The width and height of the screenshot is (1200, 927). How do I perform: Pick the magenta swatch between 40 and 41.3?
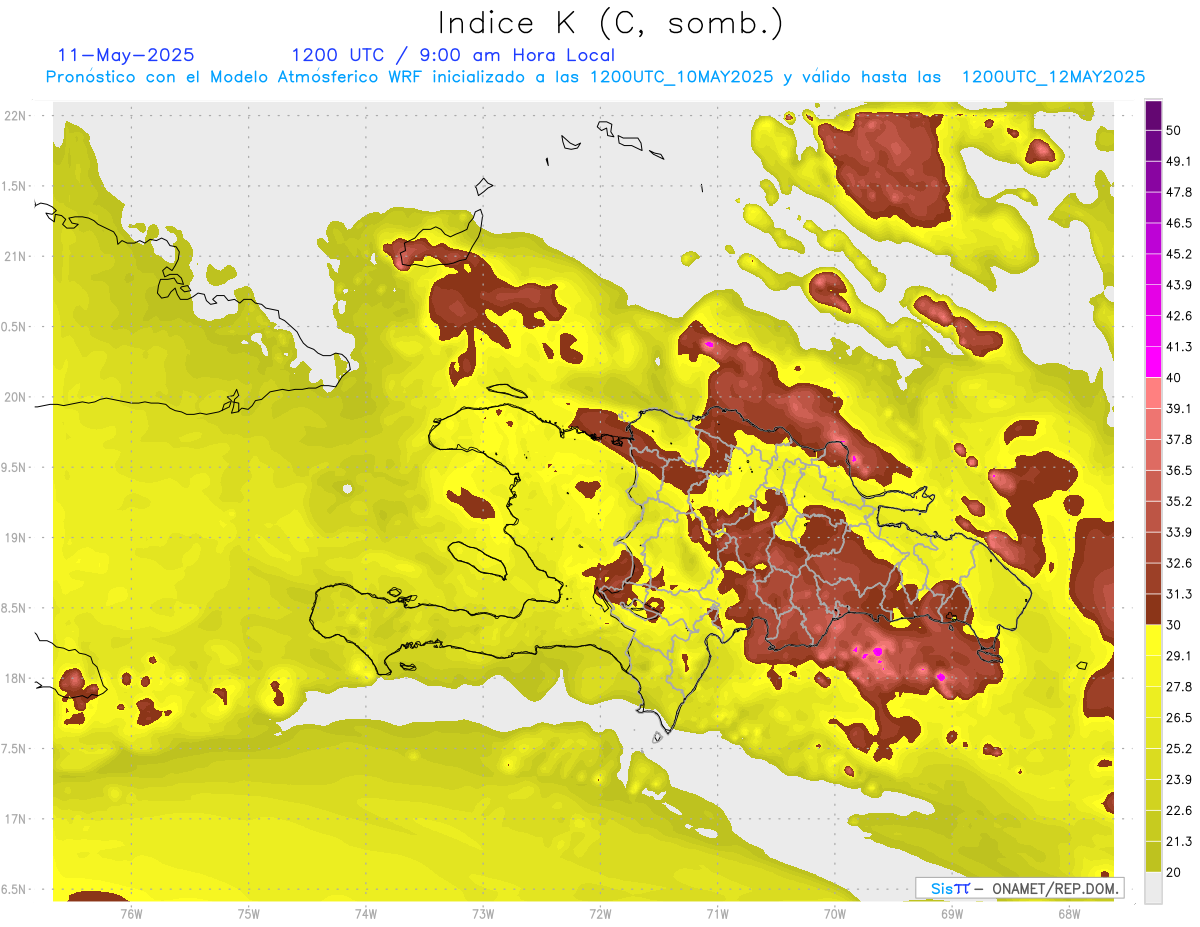[x=1153, y=360]
